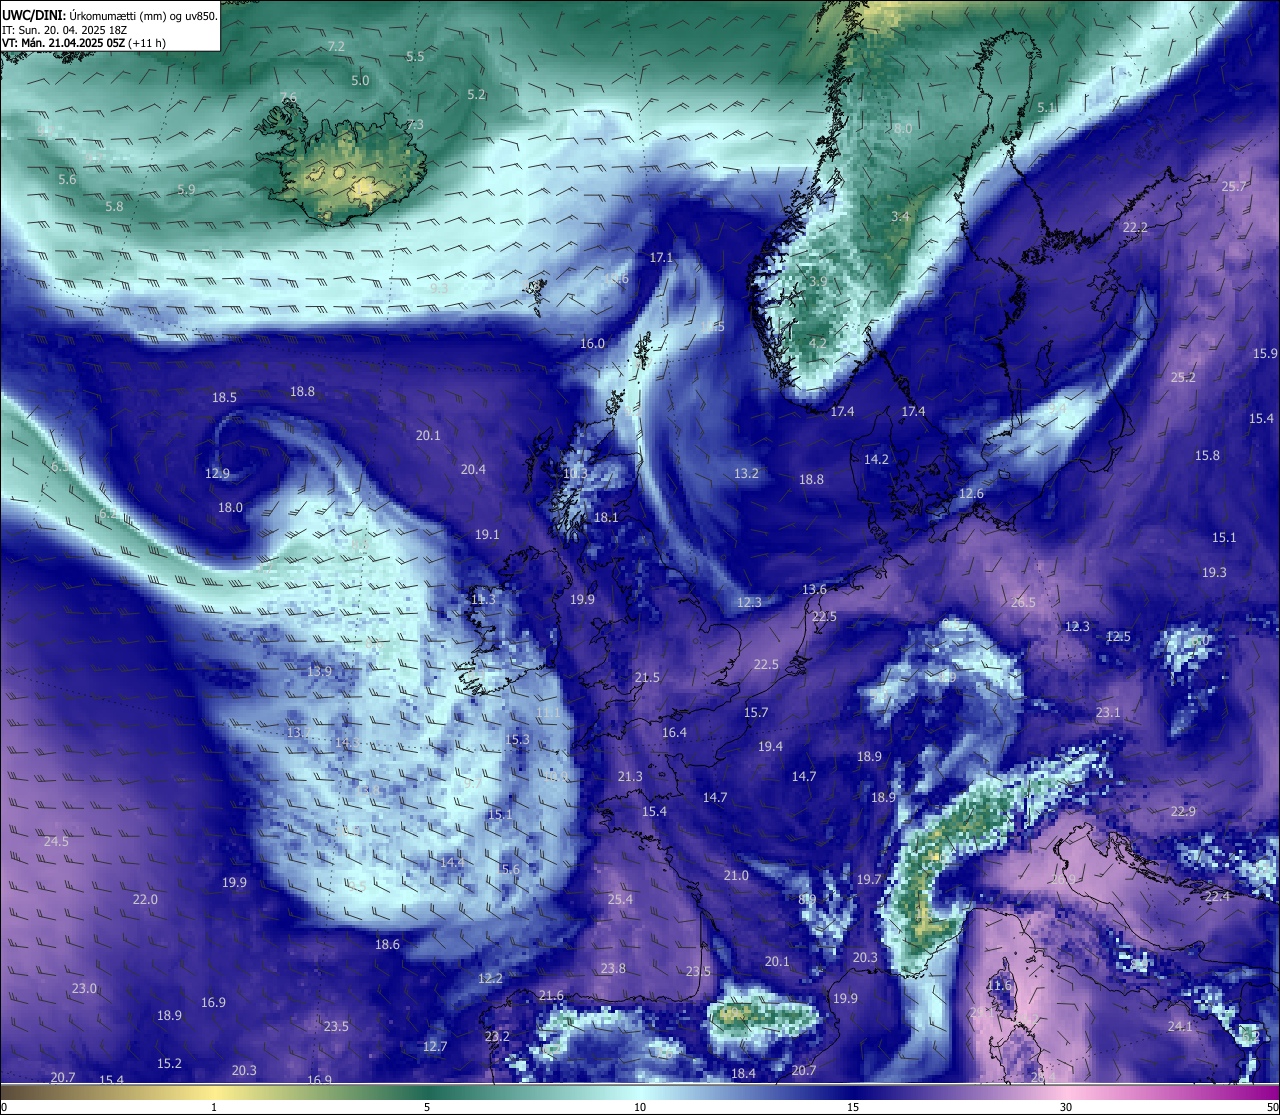1280x1115 pixels.
Task: Click the map value 22.4
Action: (x=1217, y=897)
